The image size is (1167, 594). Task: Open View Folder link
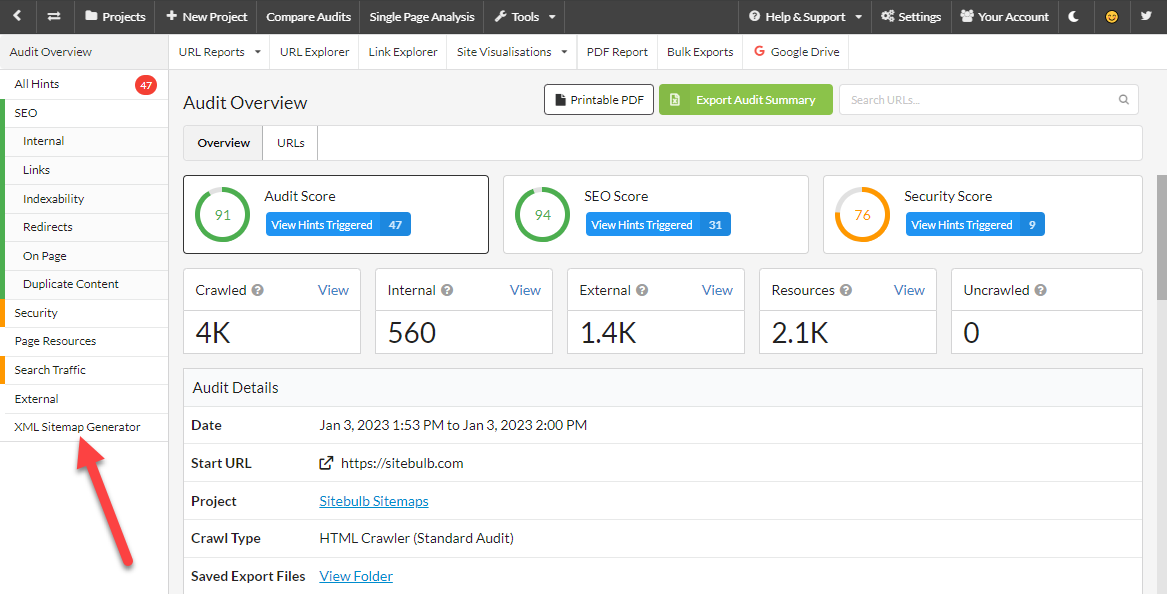point(356,576)
